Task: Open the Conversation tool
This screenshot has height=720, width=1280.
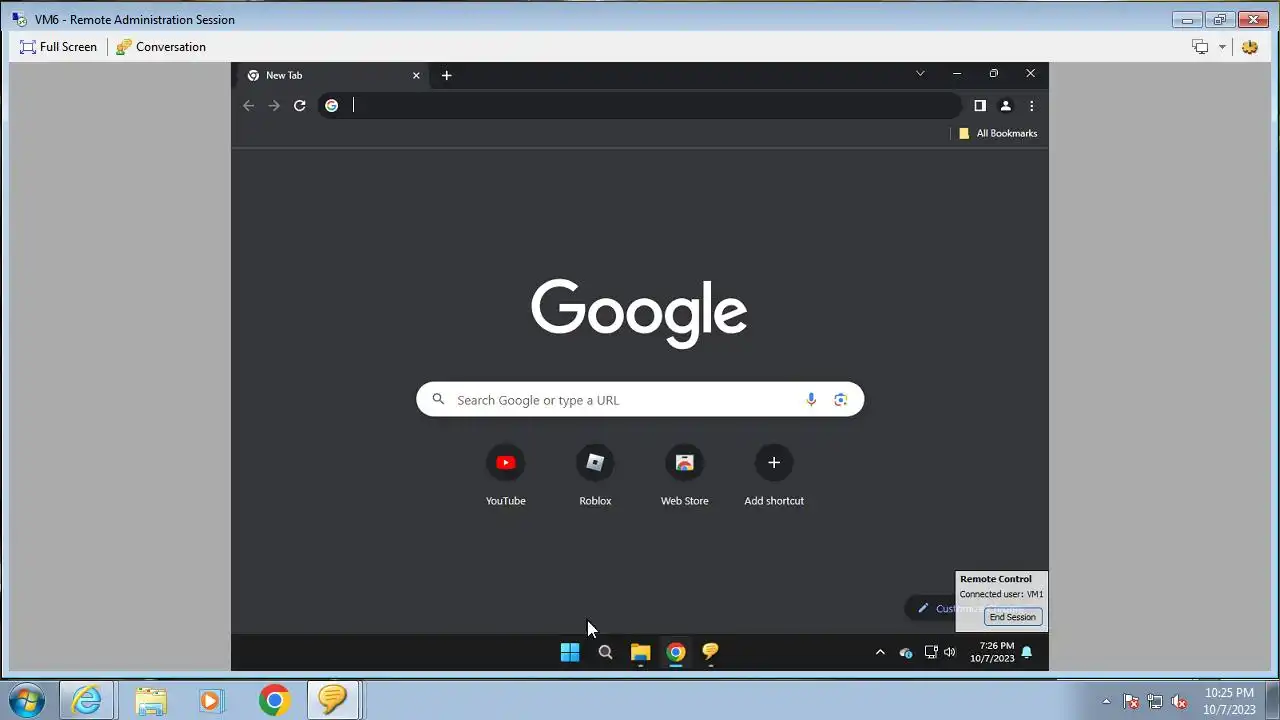Action: (161, 47)
